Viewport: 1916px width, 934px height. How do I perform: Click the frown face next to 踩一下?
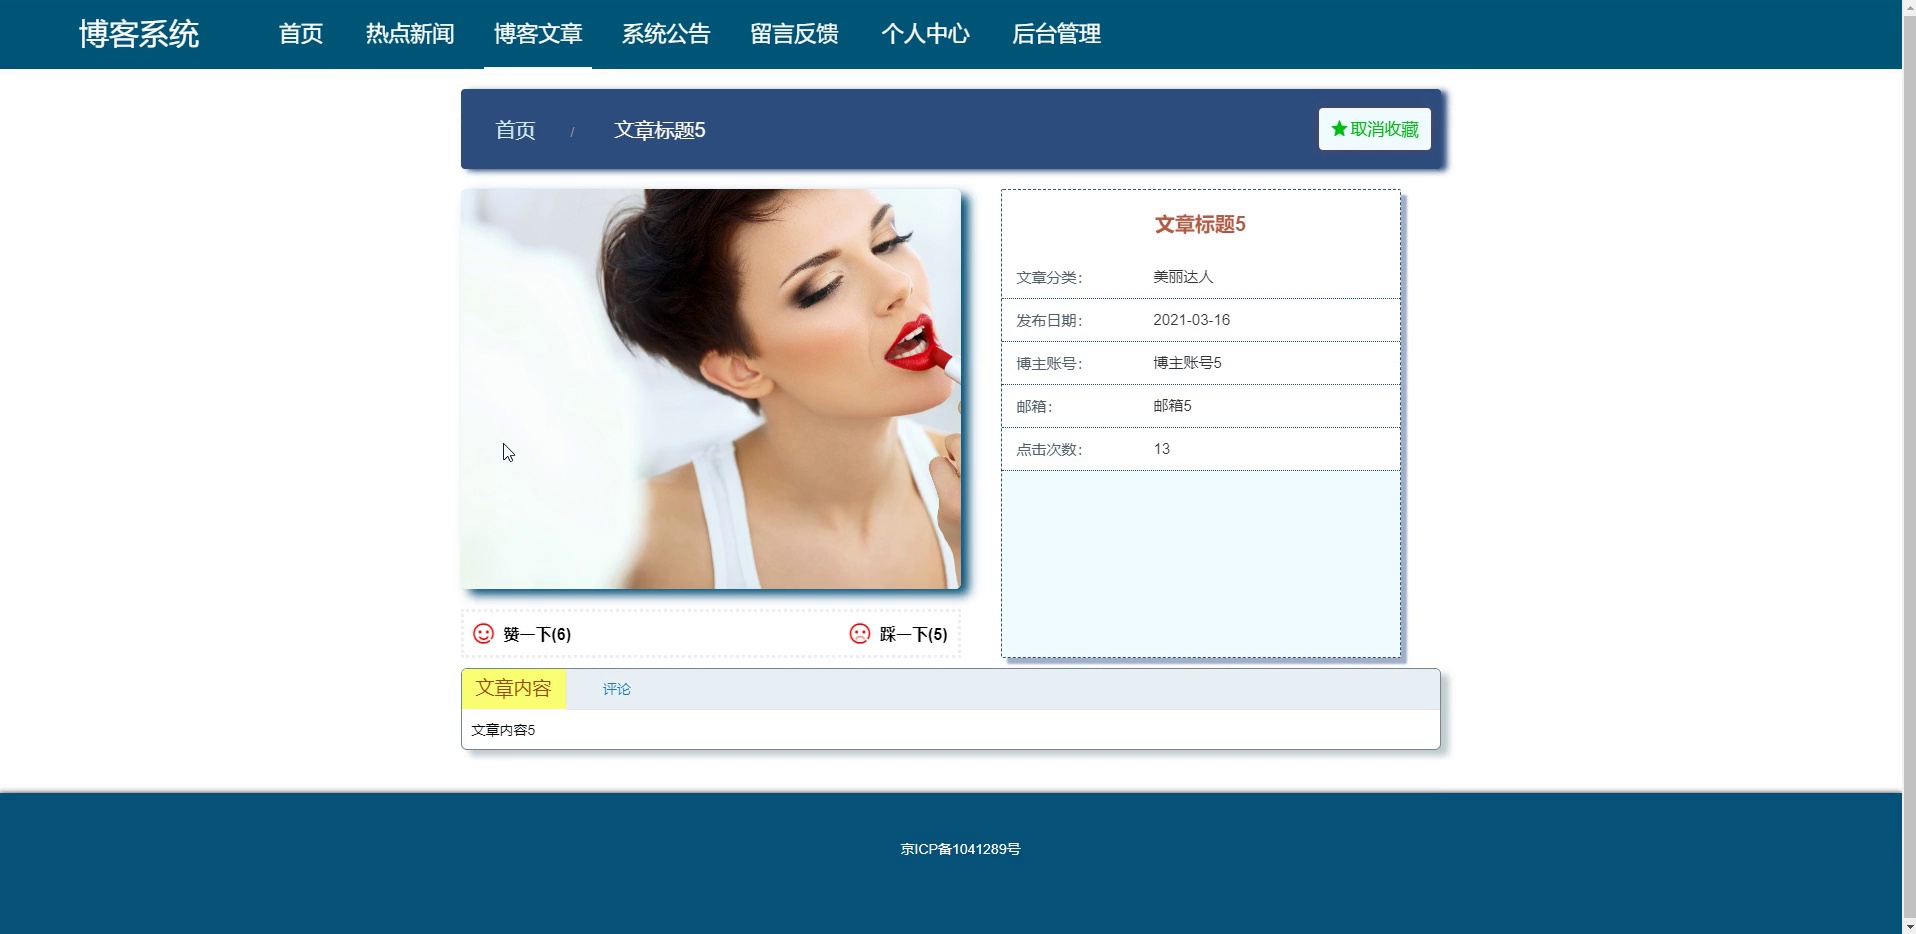(x=860, y=633)
